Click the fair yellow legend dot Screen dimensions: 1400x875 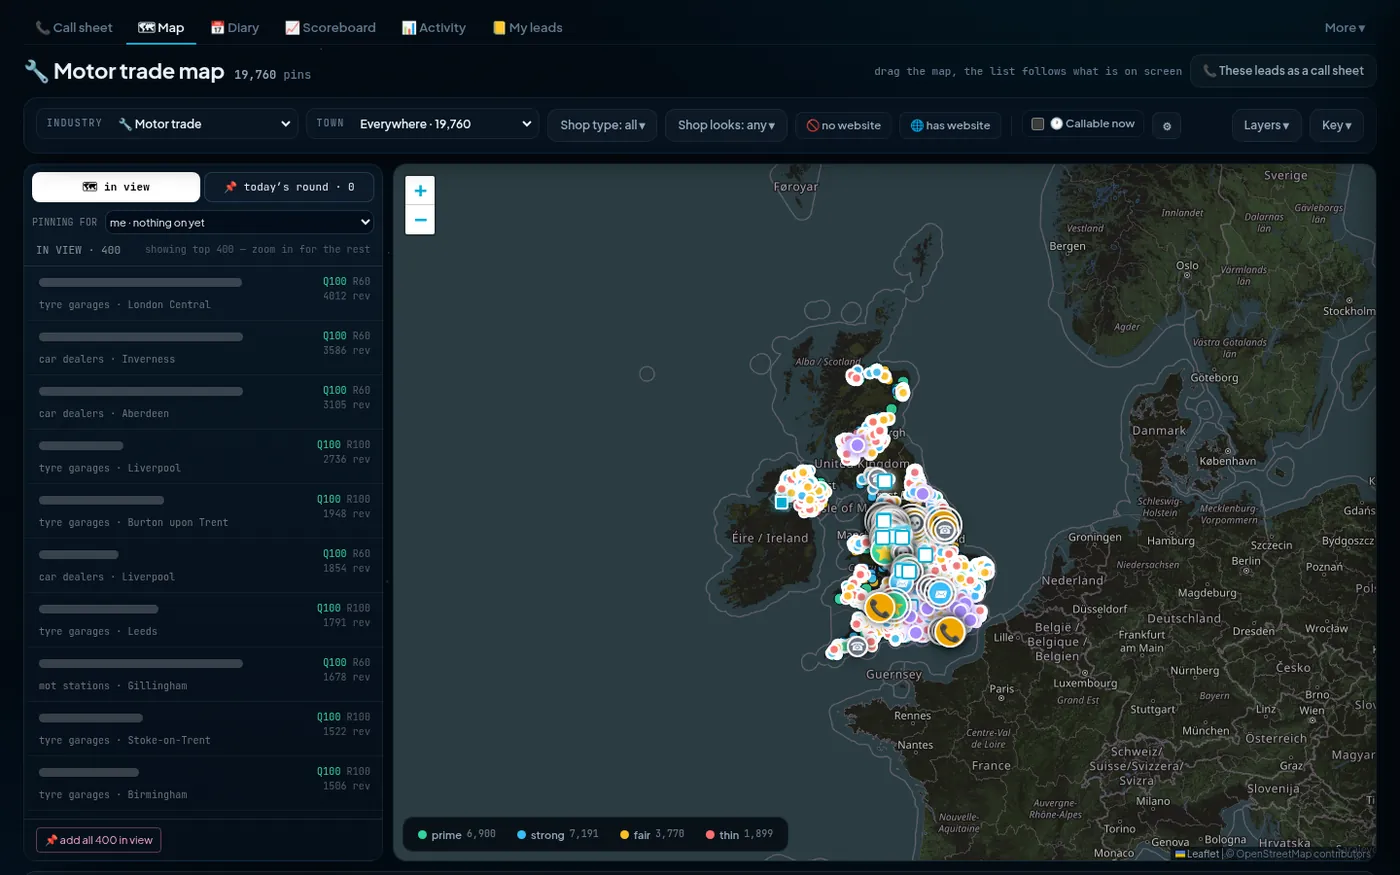pos(624,835)
